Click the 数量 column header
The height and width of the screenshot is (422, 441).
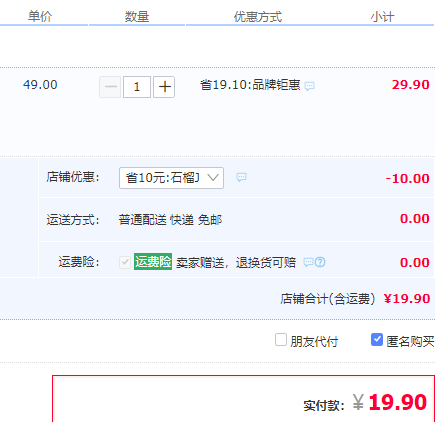coord(137,16)
